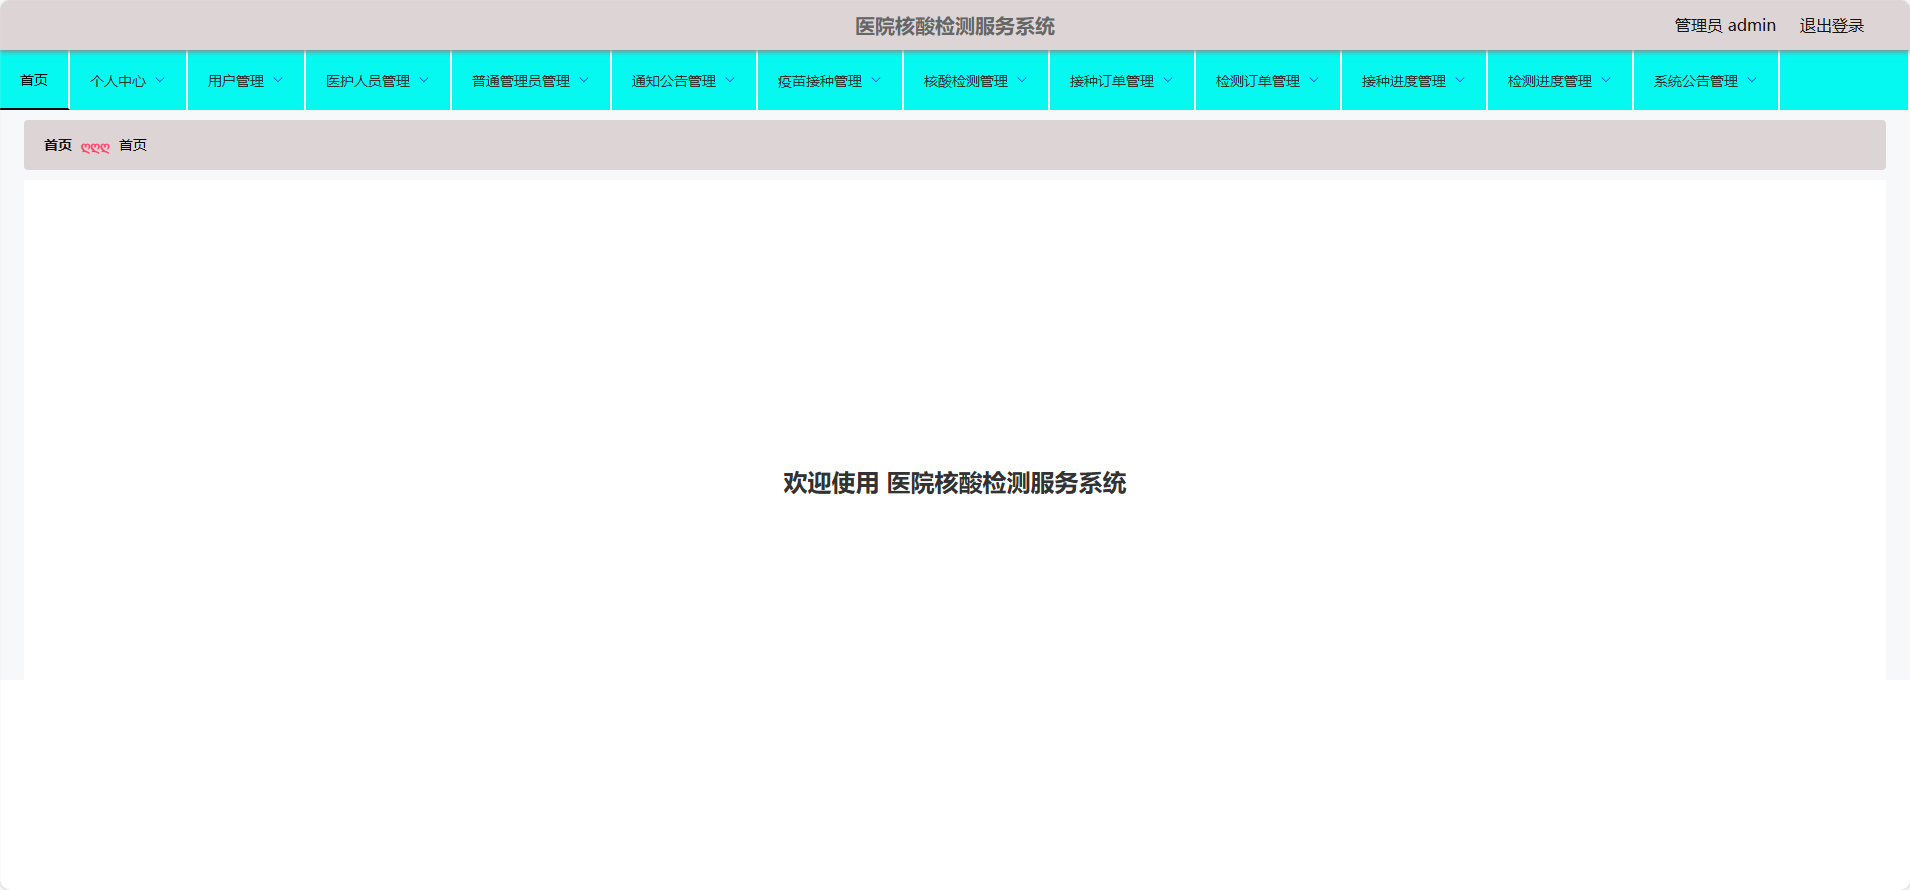Open the 首页 menu tab
Screen dimensions: 1910x890
click(x=34, y=80)
